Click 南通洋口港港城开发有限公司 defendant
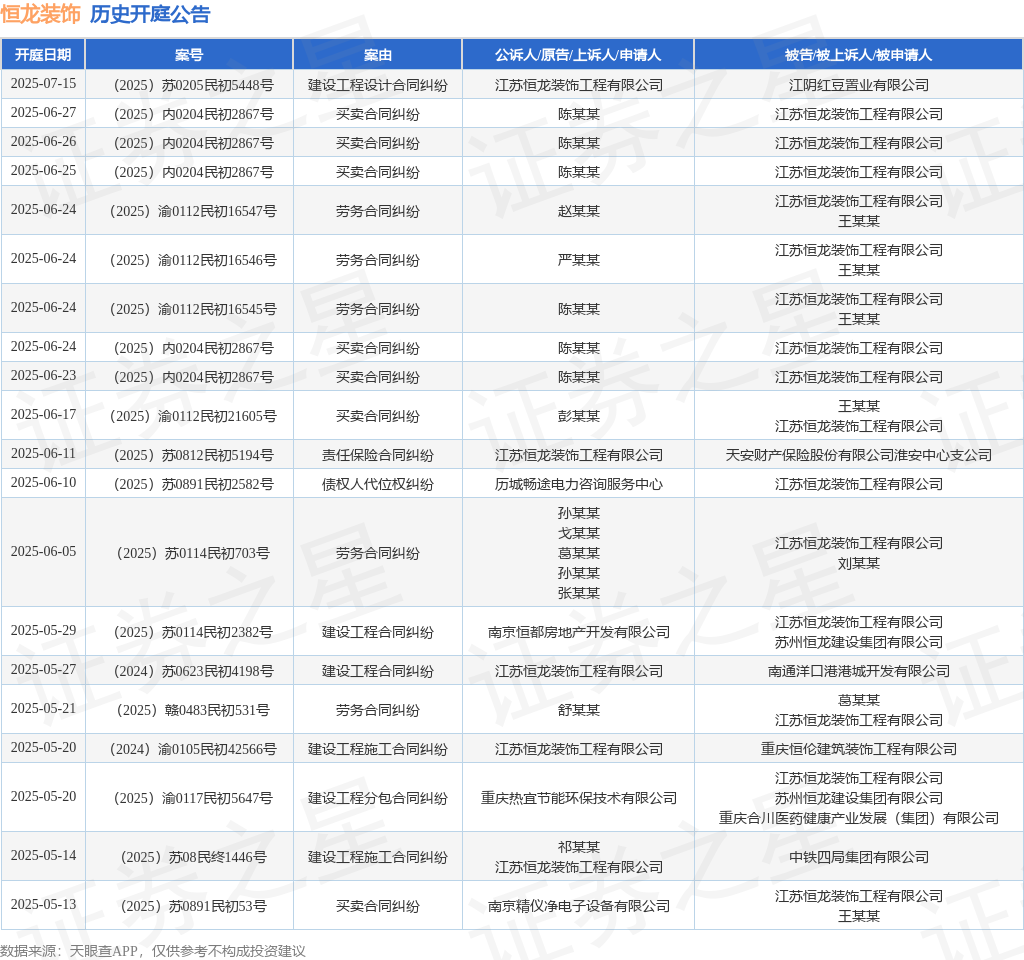The width and height of the screenshot is (1024, 960). (x=858, y=671)
